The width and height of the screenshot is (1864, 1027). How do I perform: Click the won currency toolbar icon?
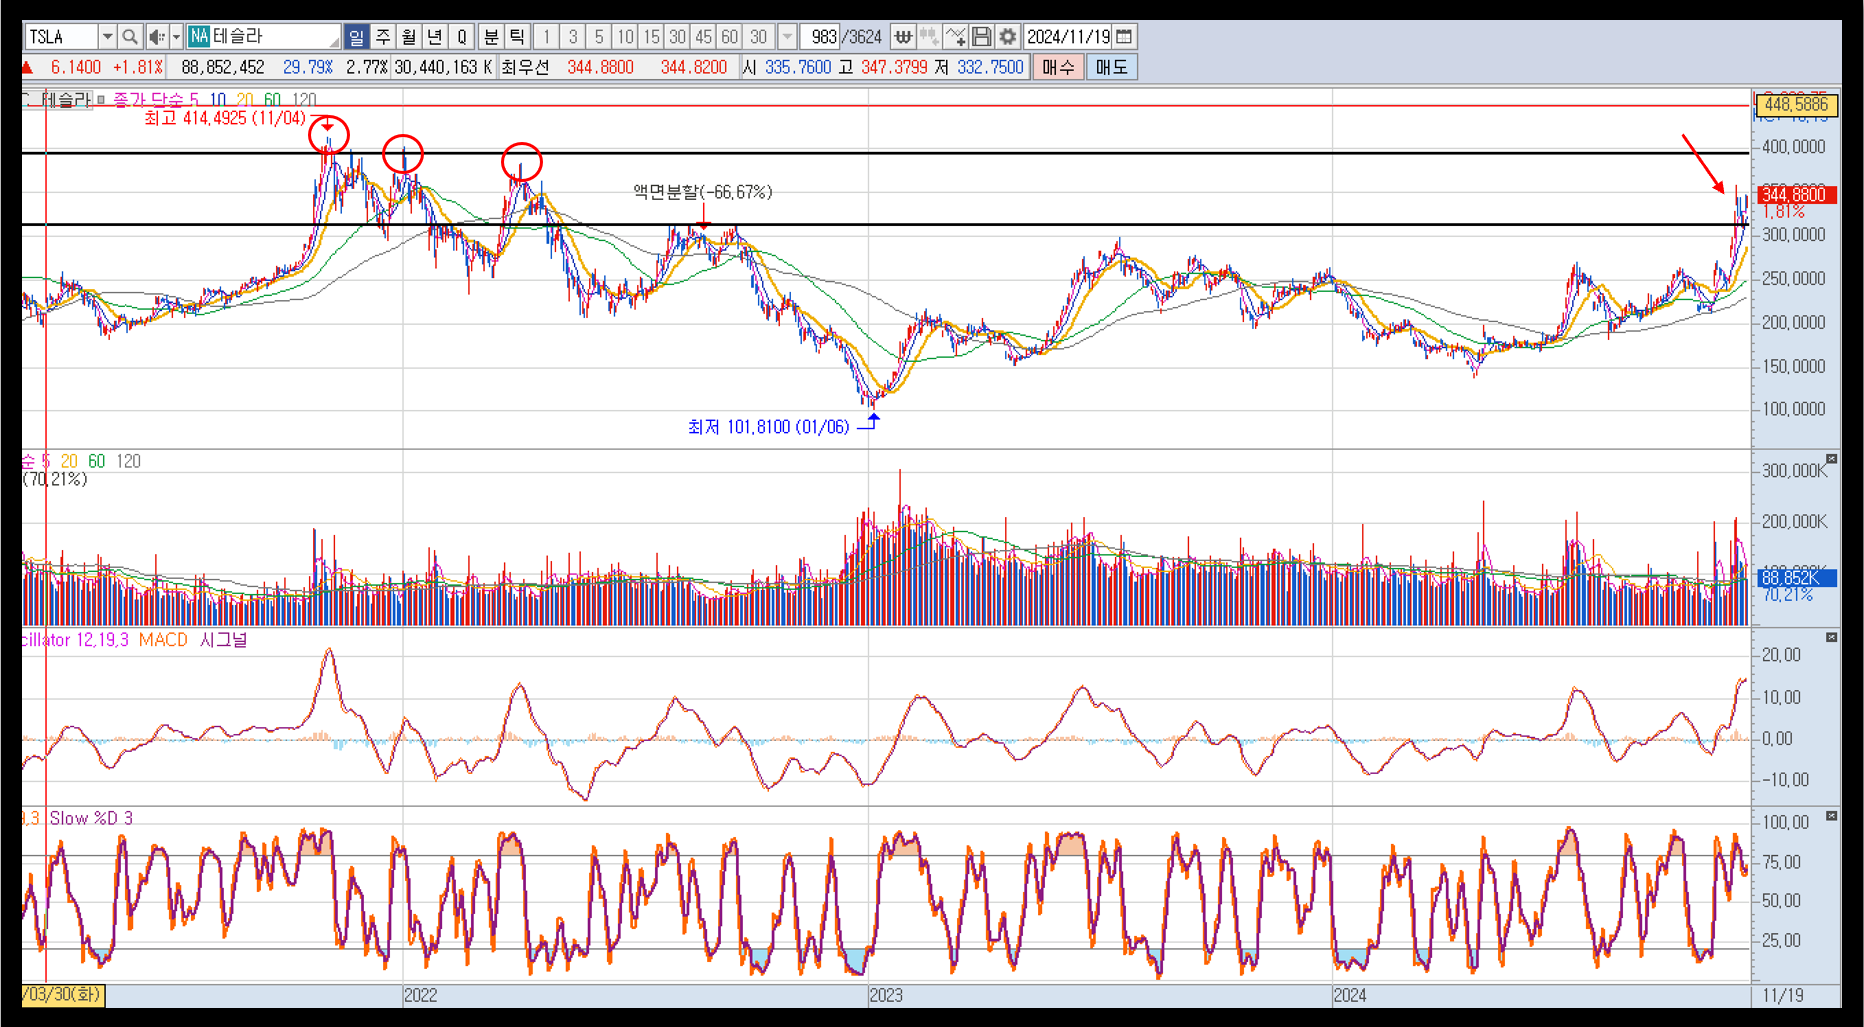tap(903, 37)
